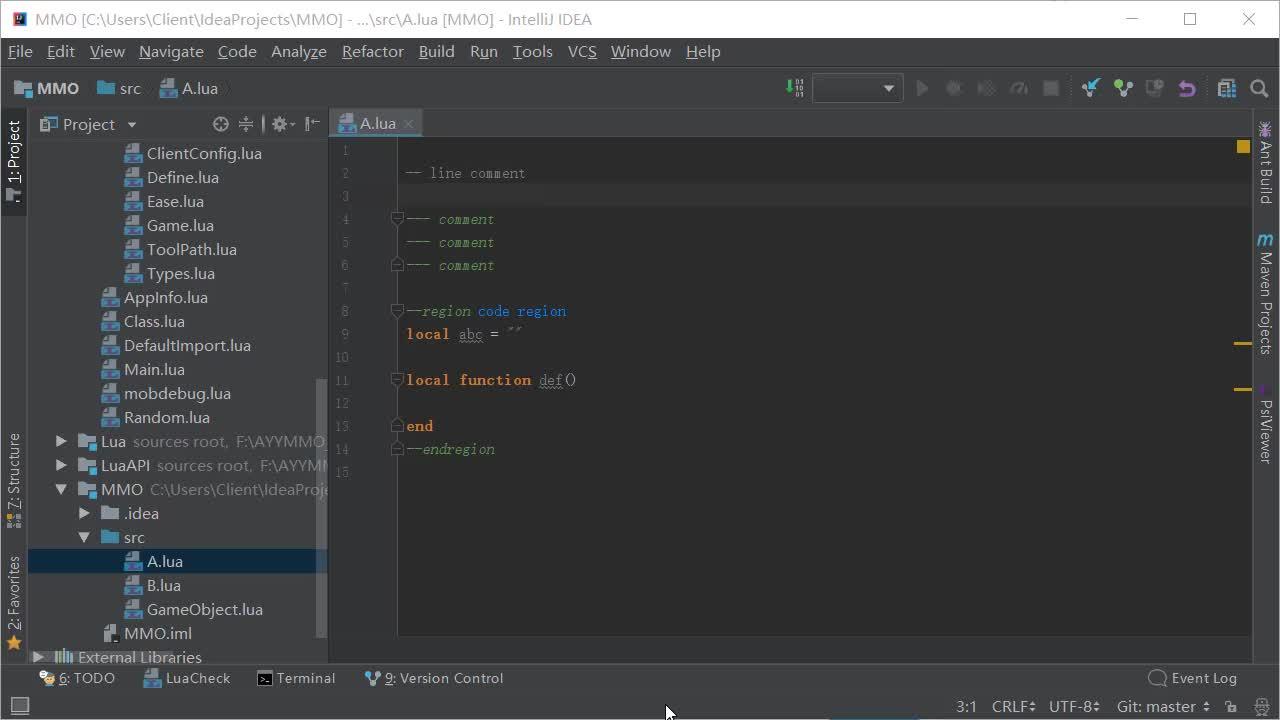Screen dimensions: 1280x720
Task: Open the Terminal tool window
Action: point(296,678)
